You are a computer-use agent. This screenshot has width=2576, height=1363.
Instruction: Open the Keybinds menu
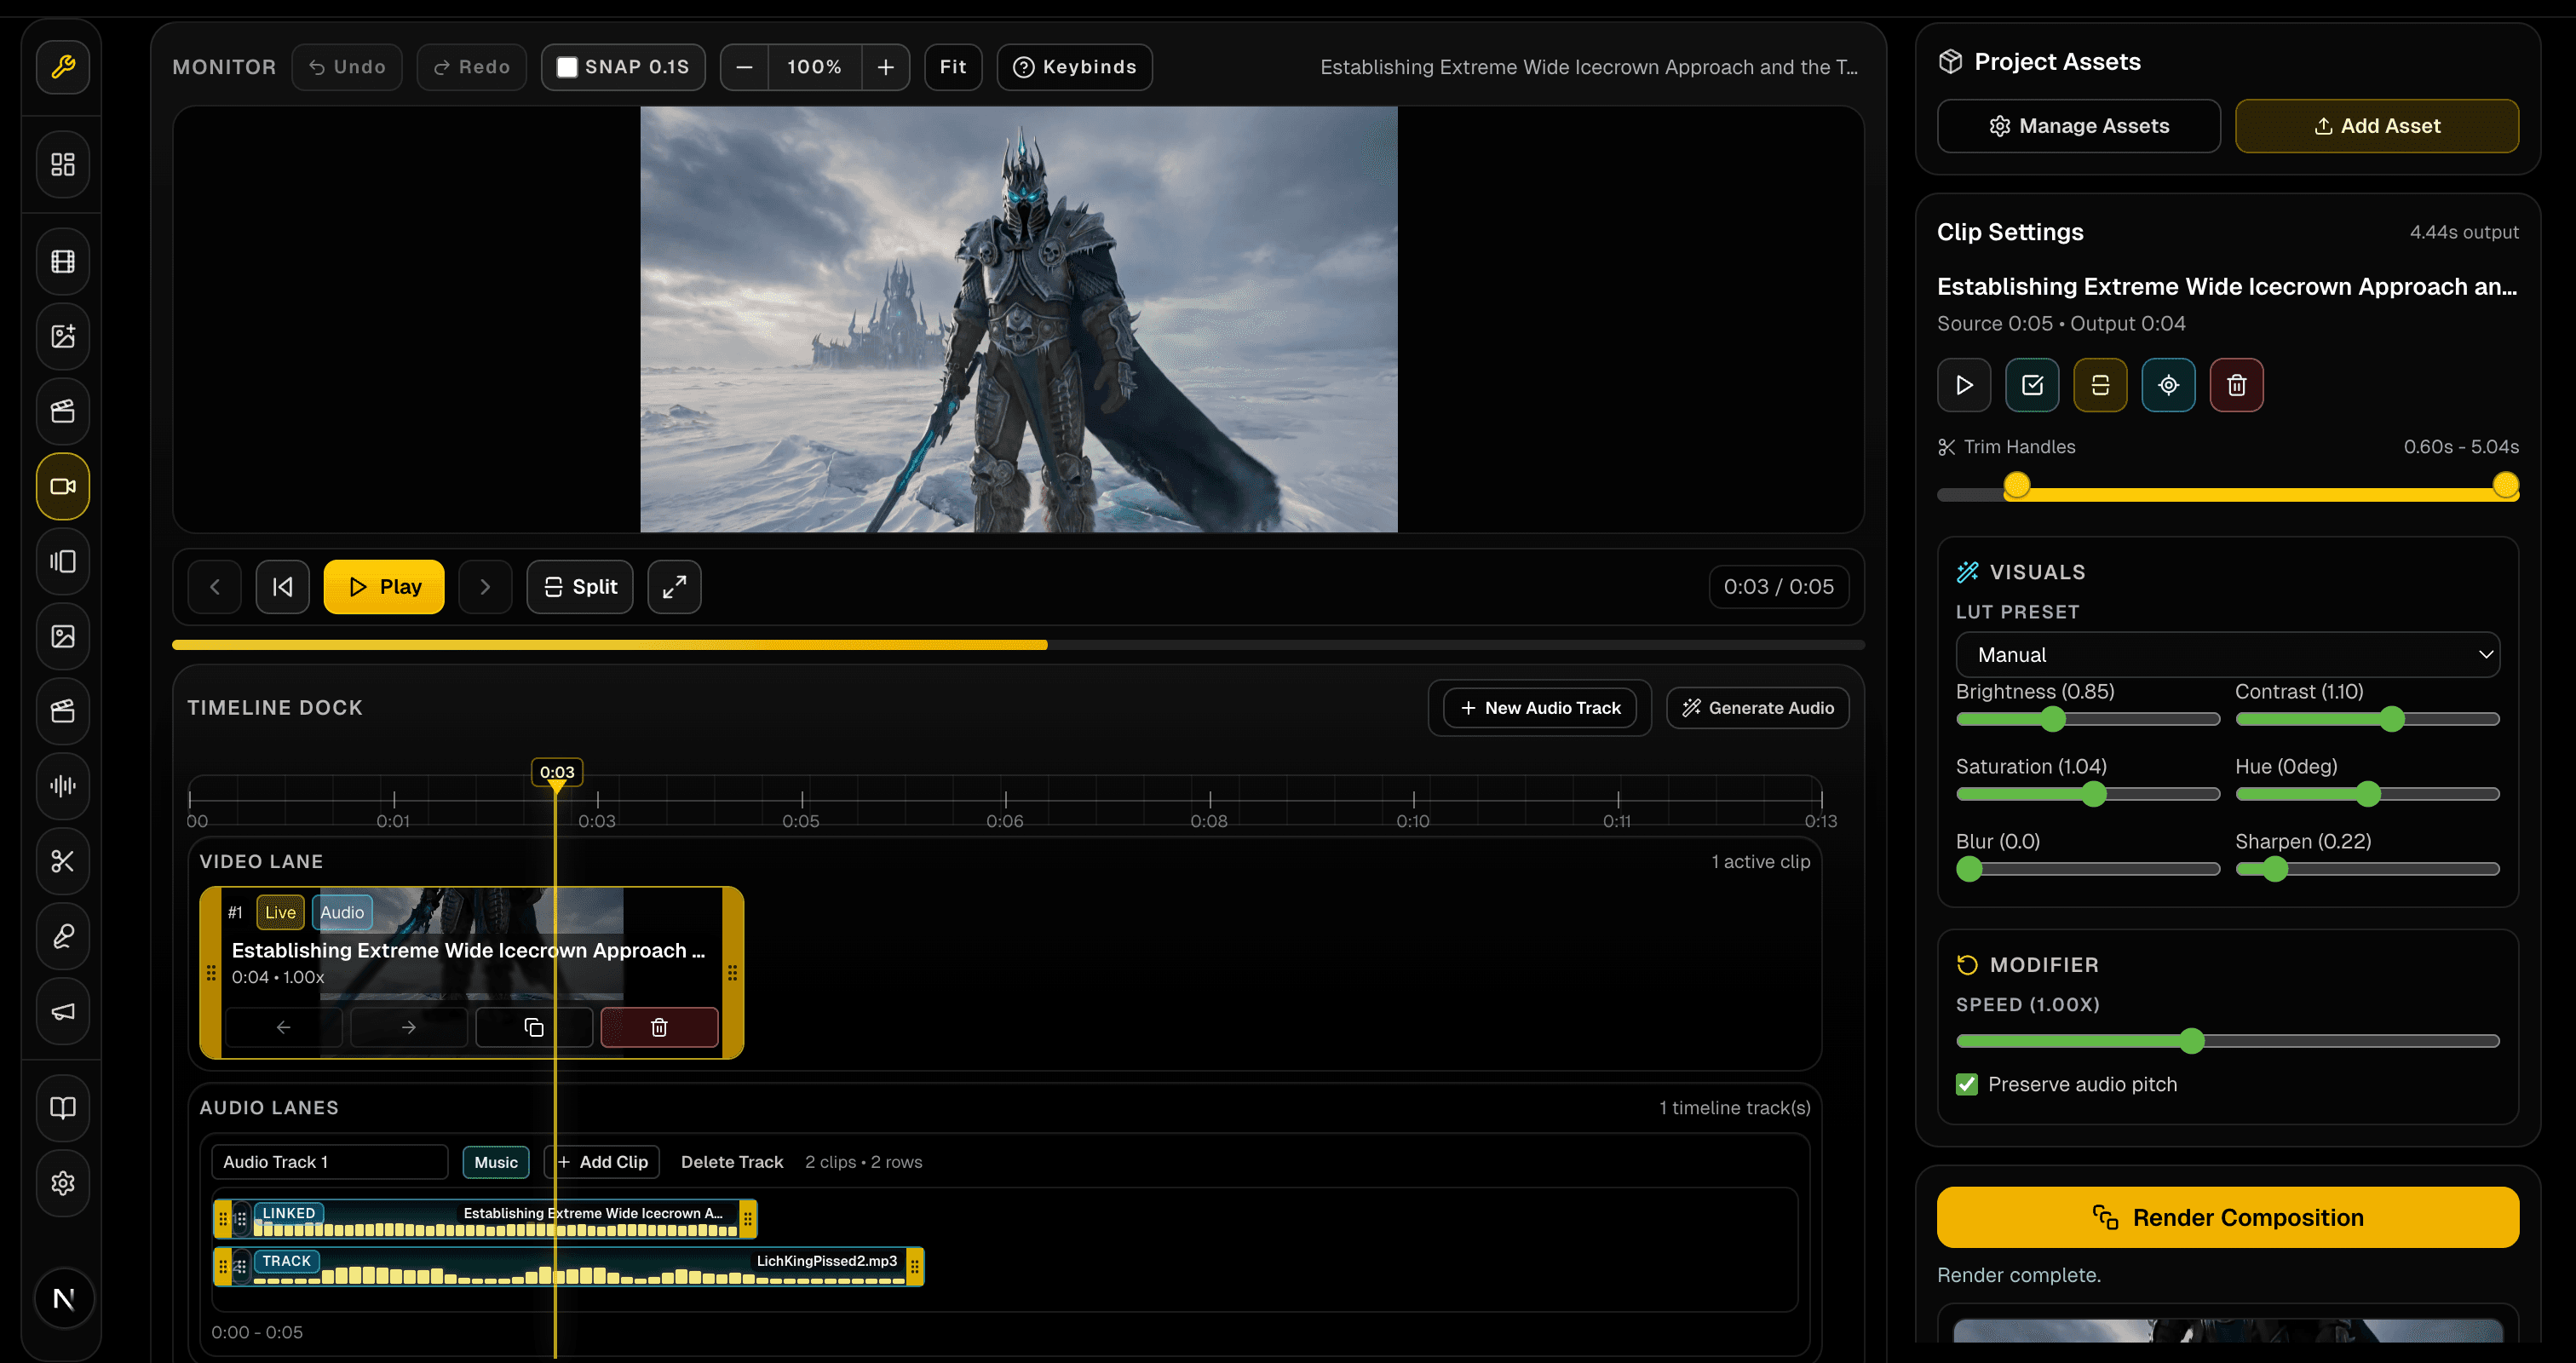click(1074, 66)
